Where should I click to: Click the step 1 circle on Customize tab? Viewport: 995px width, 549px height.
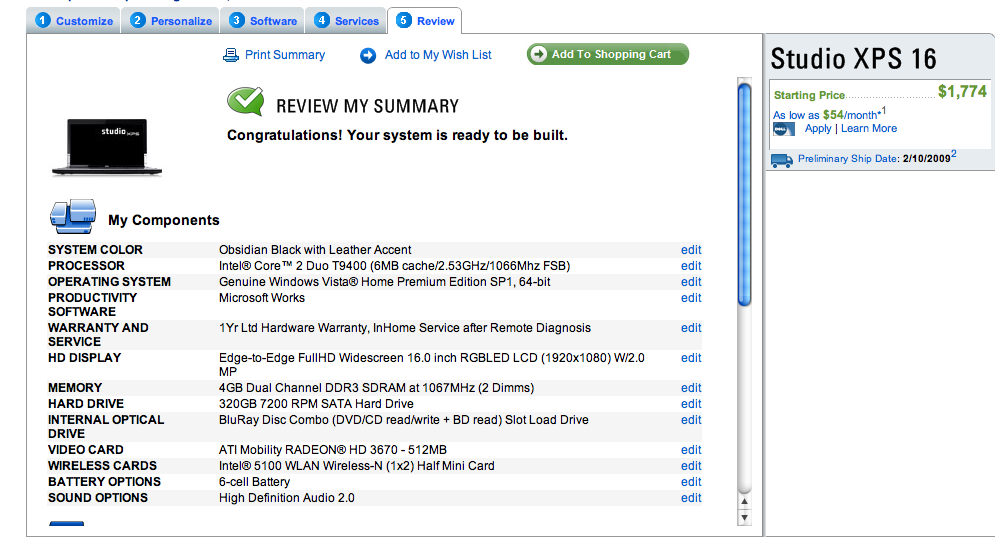click(43, 20)
